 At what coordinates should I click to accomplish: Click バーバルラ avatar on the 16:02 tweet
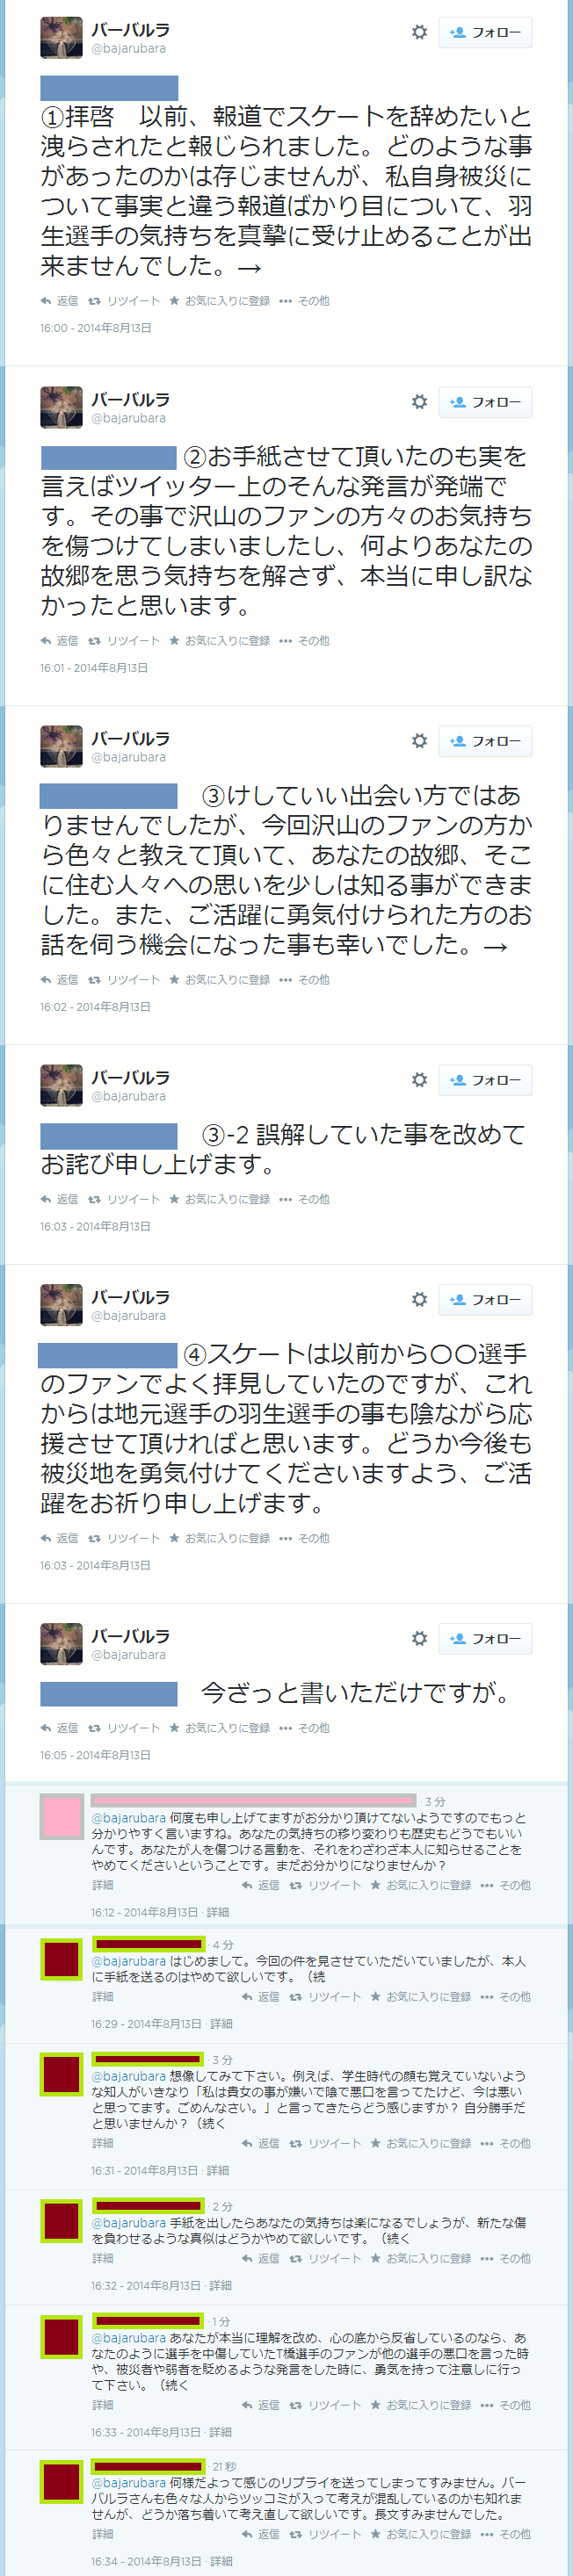pyautogui.click(x=61, y=746)
